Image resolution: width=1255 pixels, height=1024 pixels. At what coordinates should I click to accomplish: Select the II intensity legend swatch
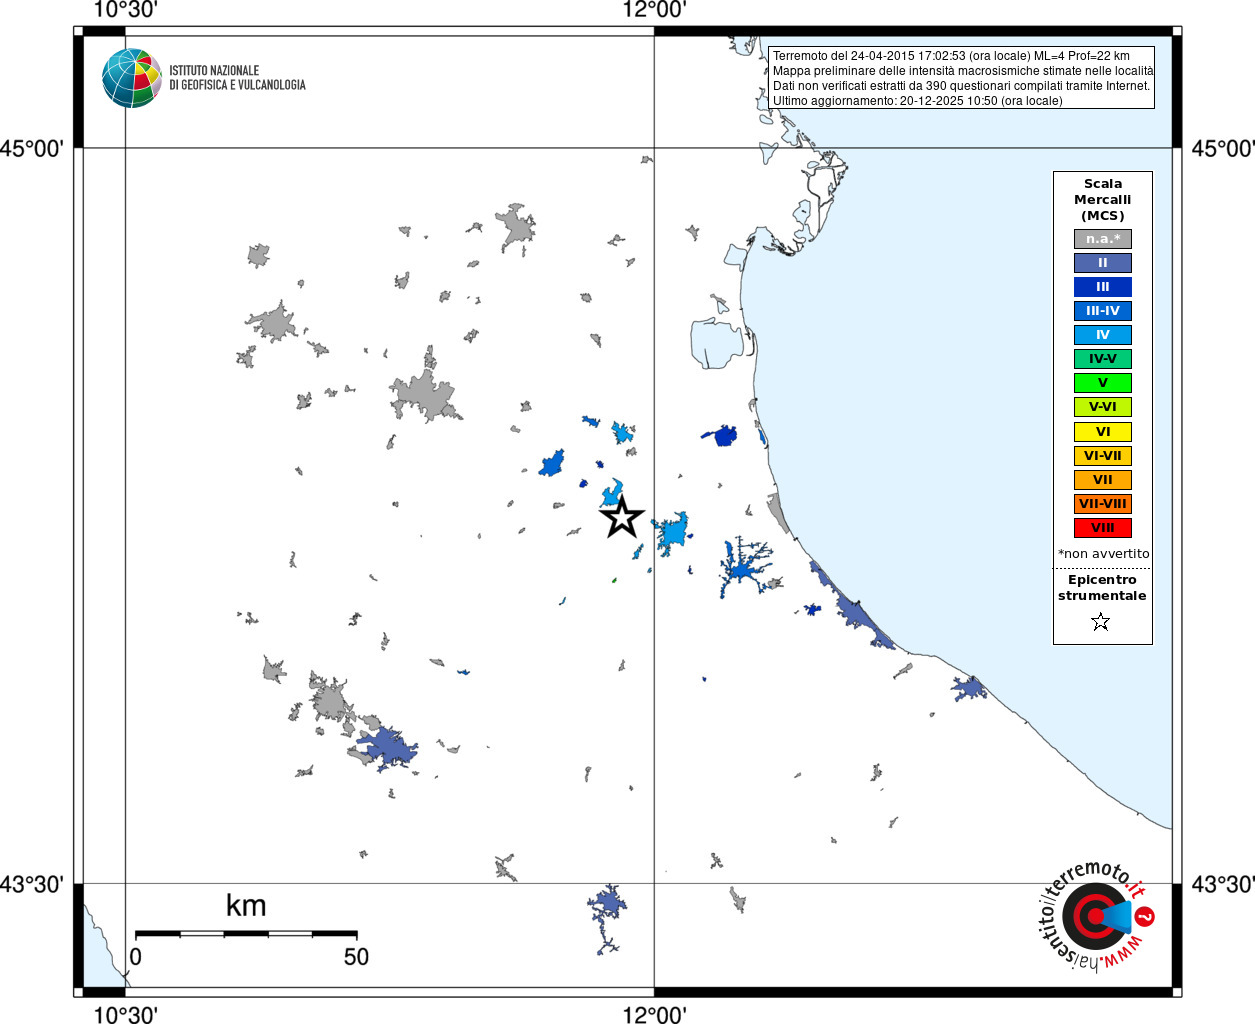click(x=1103, y=263)
